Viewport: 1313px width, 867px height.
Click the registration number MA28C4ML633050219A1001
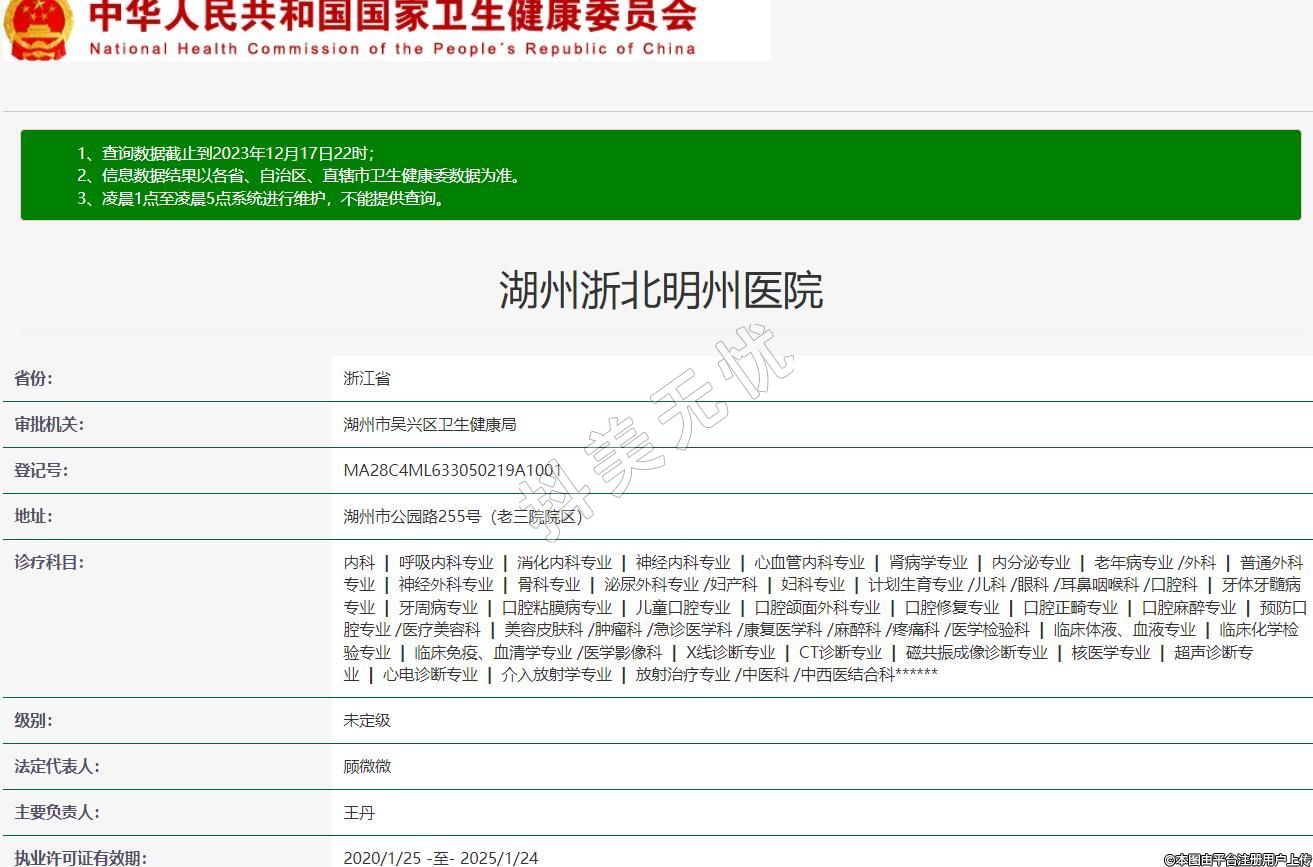point(452,470)
